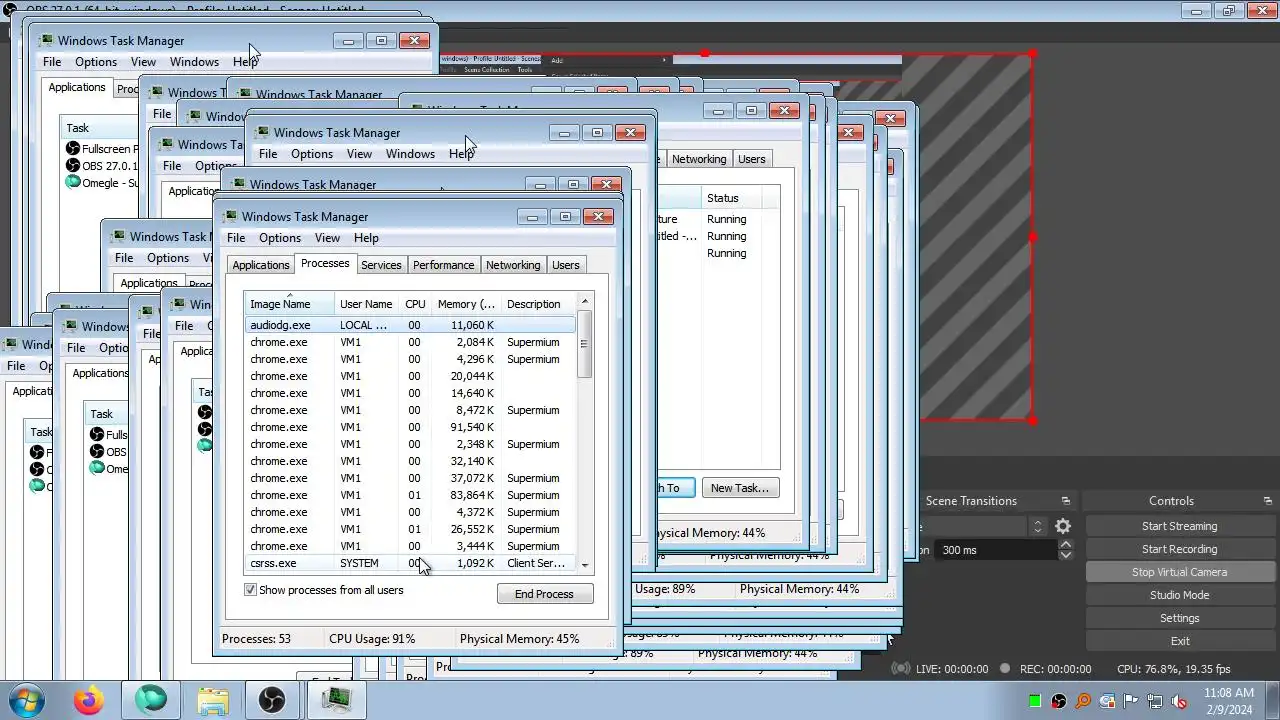The width and height of the screenshot is (1280, 720).
Task: Click the Show desktop strip beside the clock
Action: click(1273, 700)
